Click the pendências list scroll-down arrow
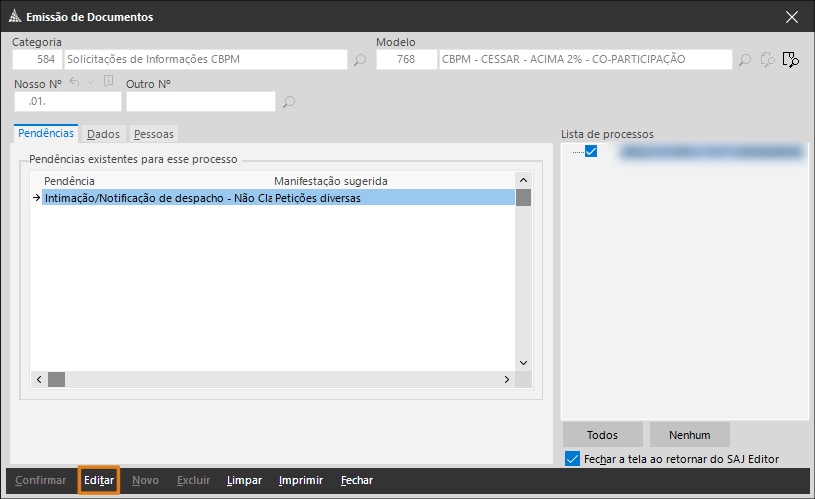 [x=523, y=363]
